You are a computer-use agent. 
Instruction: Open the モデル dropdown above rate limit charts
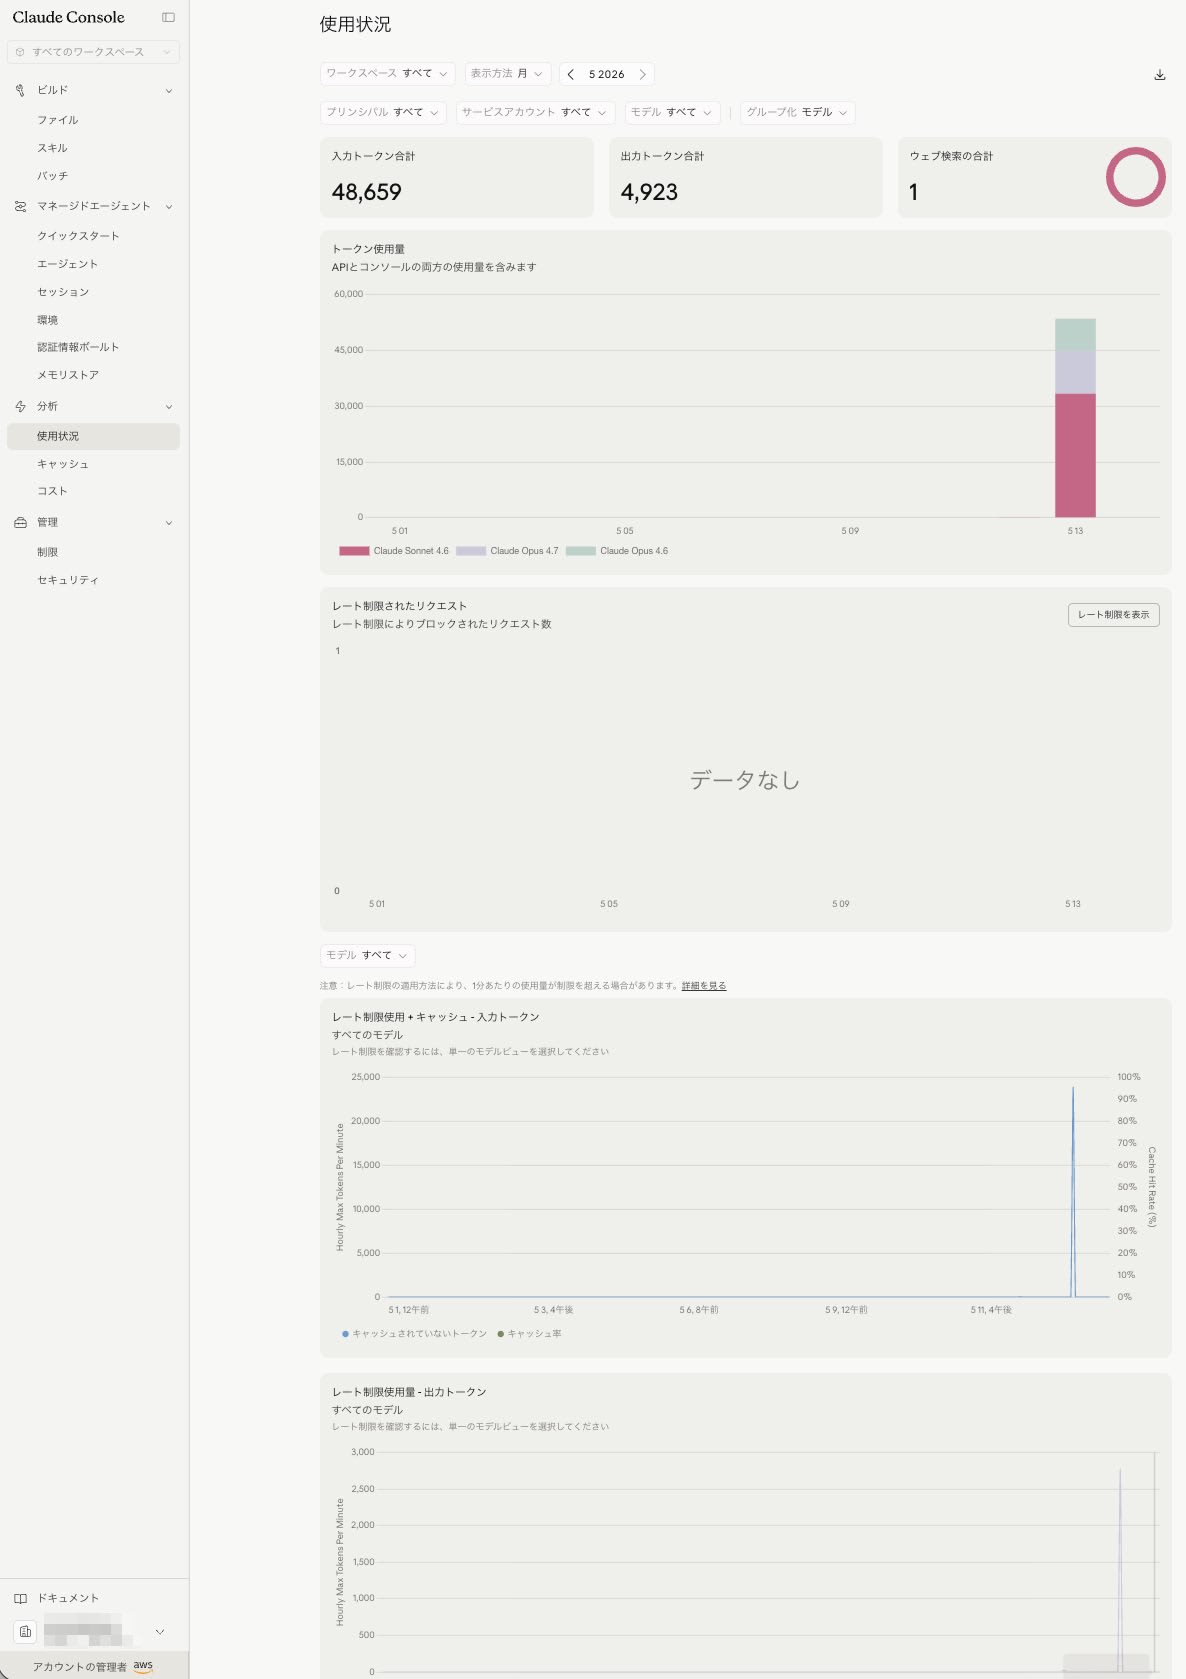(367, 955)
